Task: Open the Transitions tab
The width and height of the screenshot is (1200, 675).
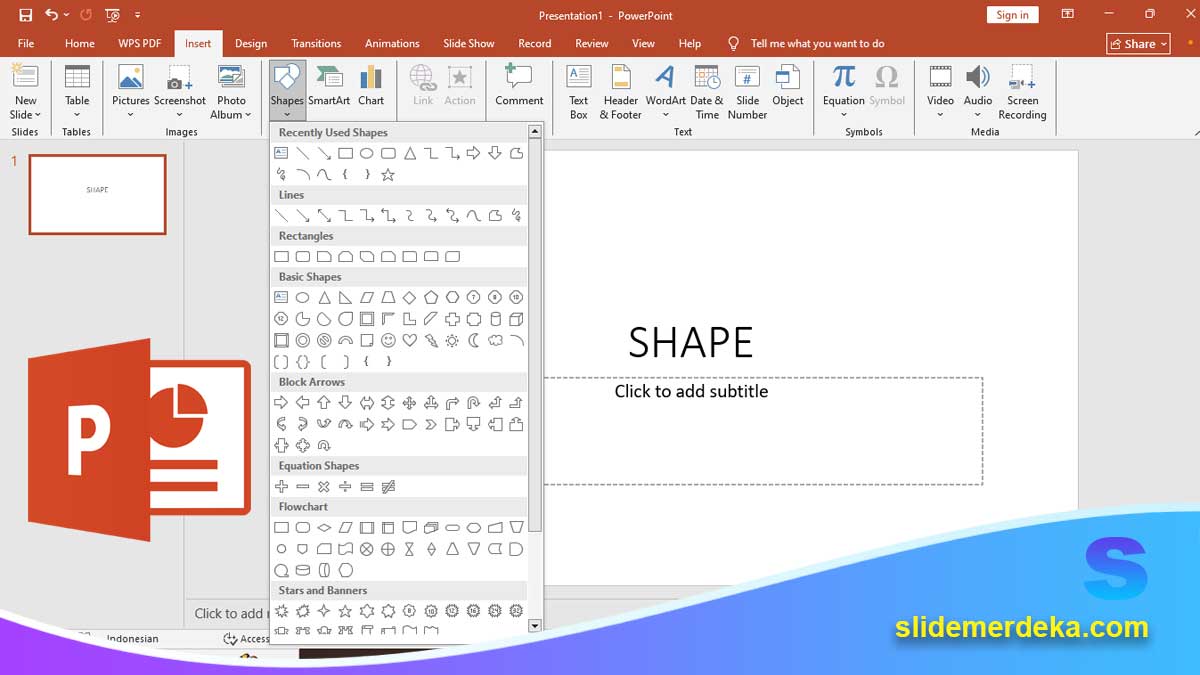Action: click(316, 44)
